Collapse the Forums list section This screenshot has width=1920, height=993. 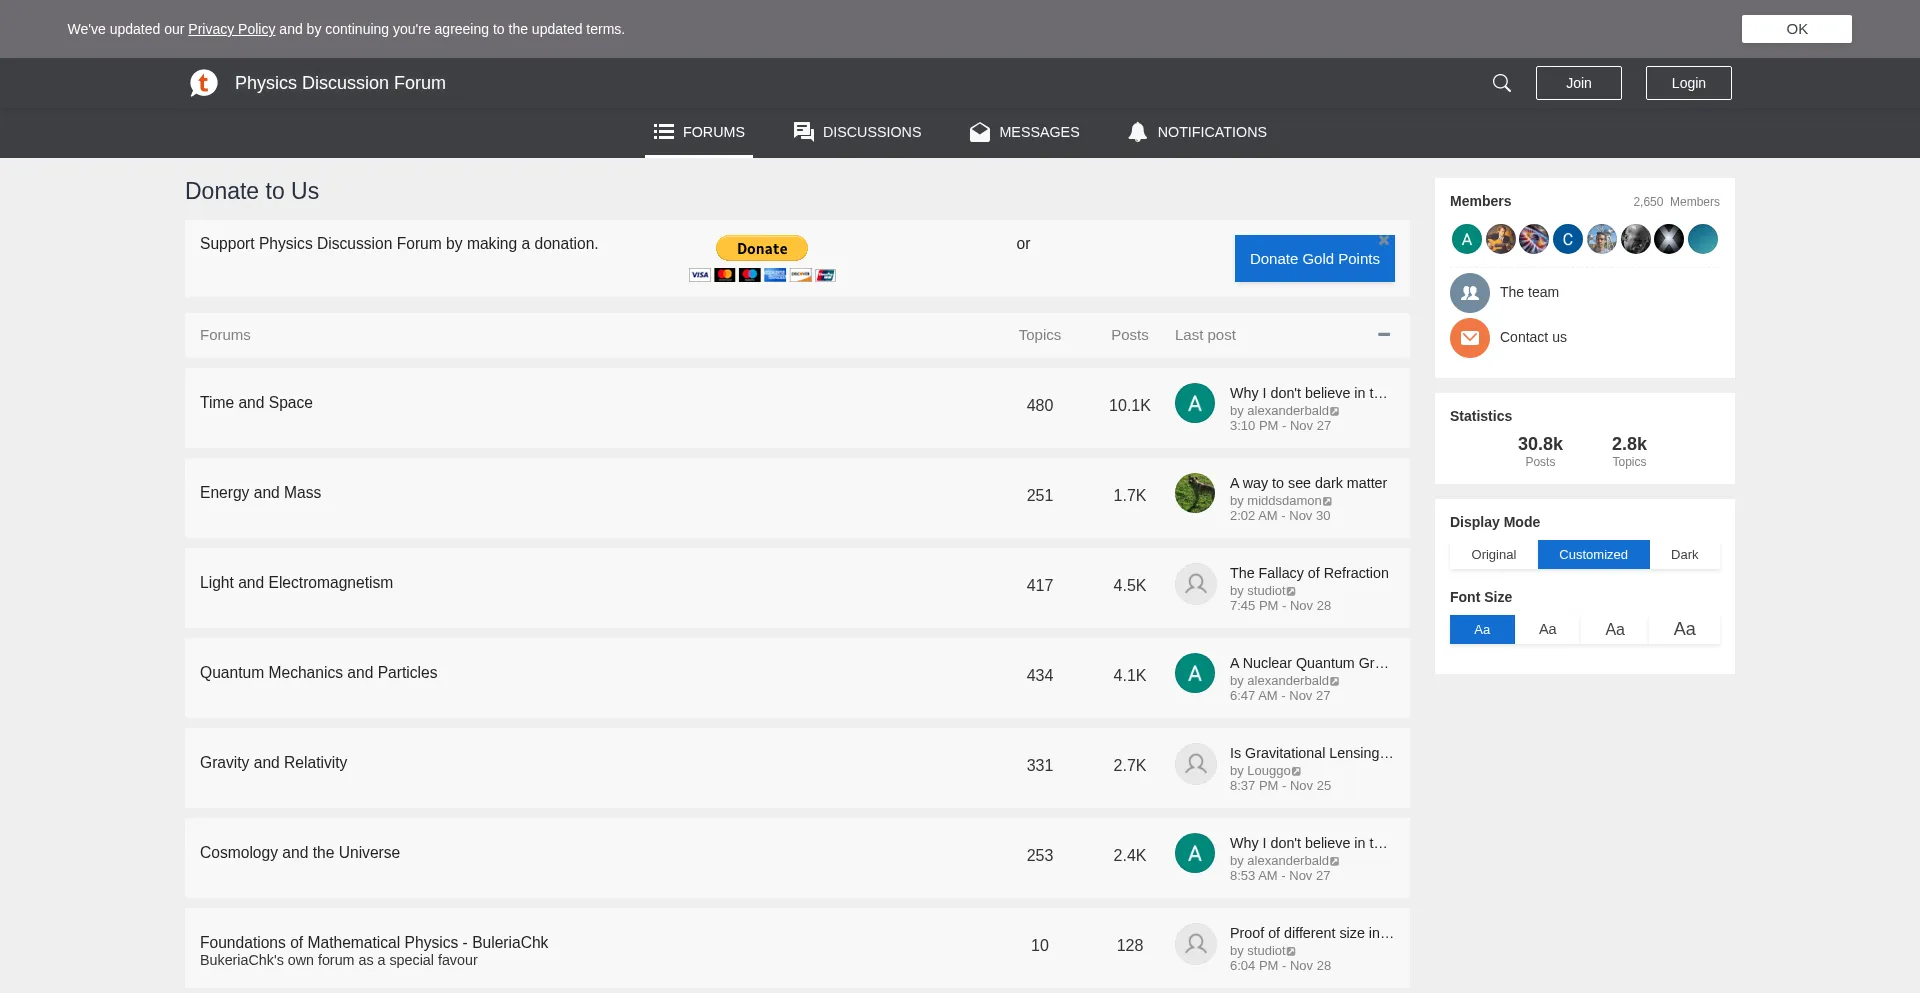(1384, 335)
